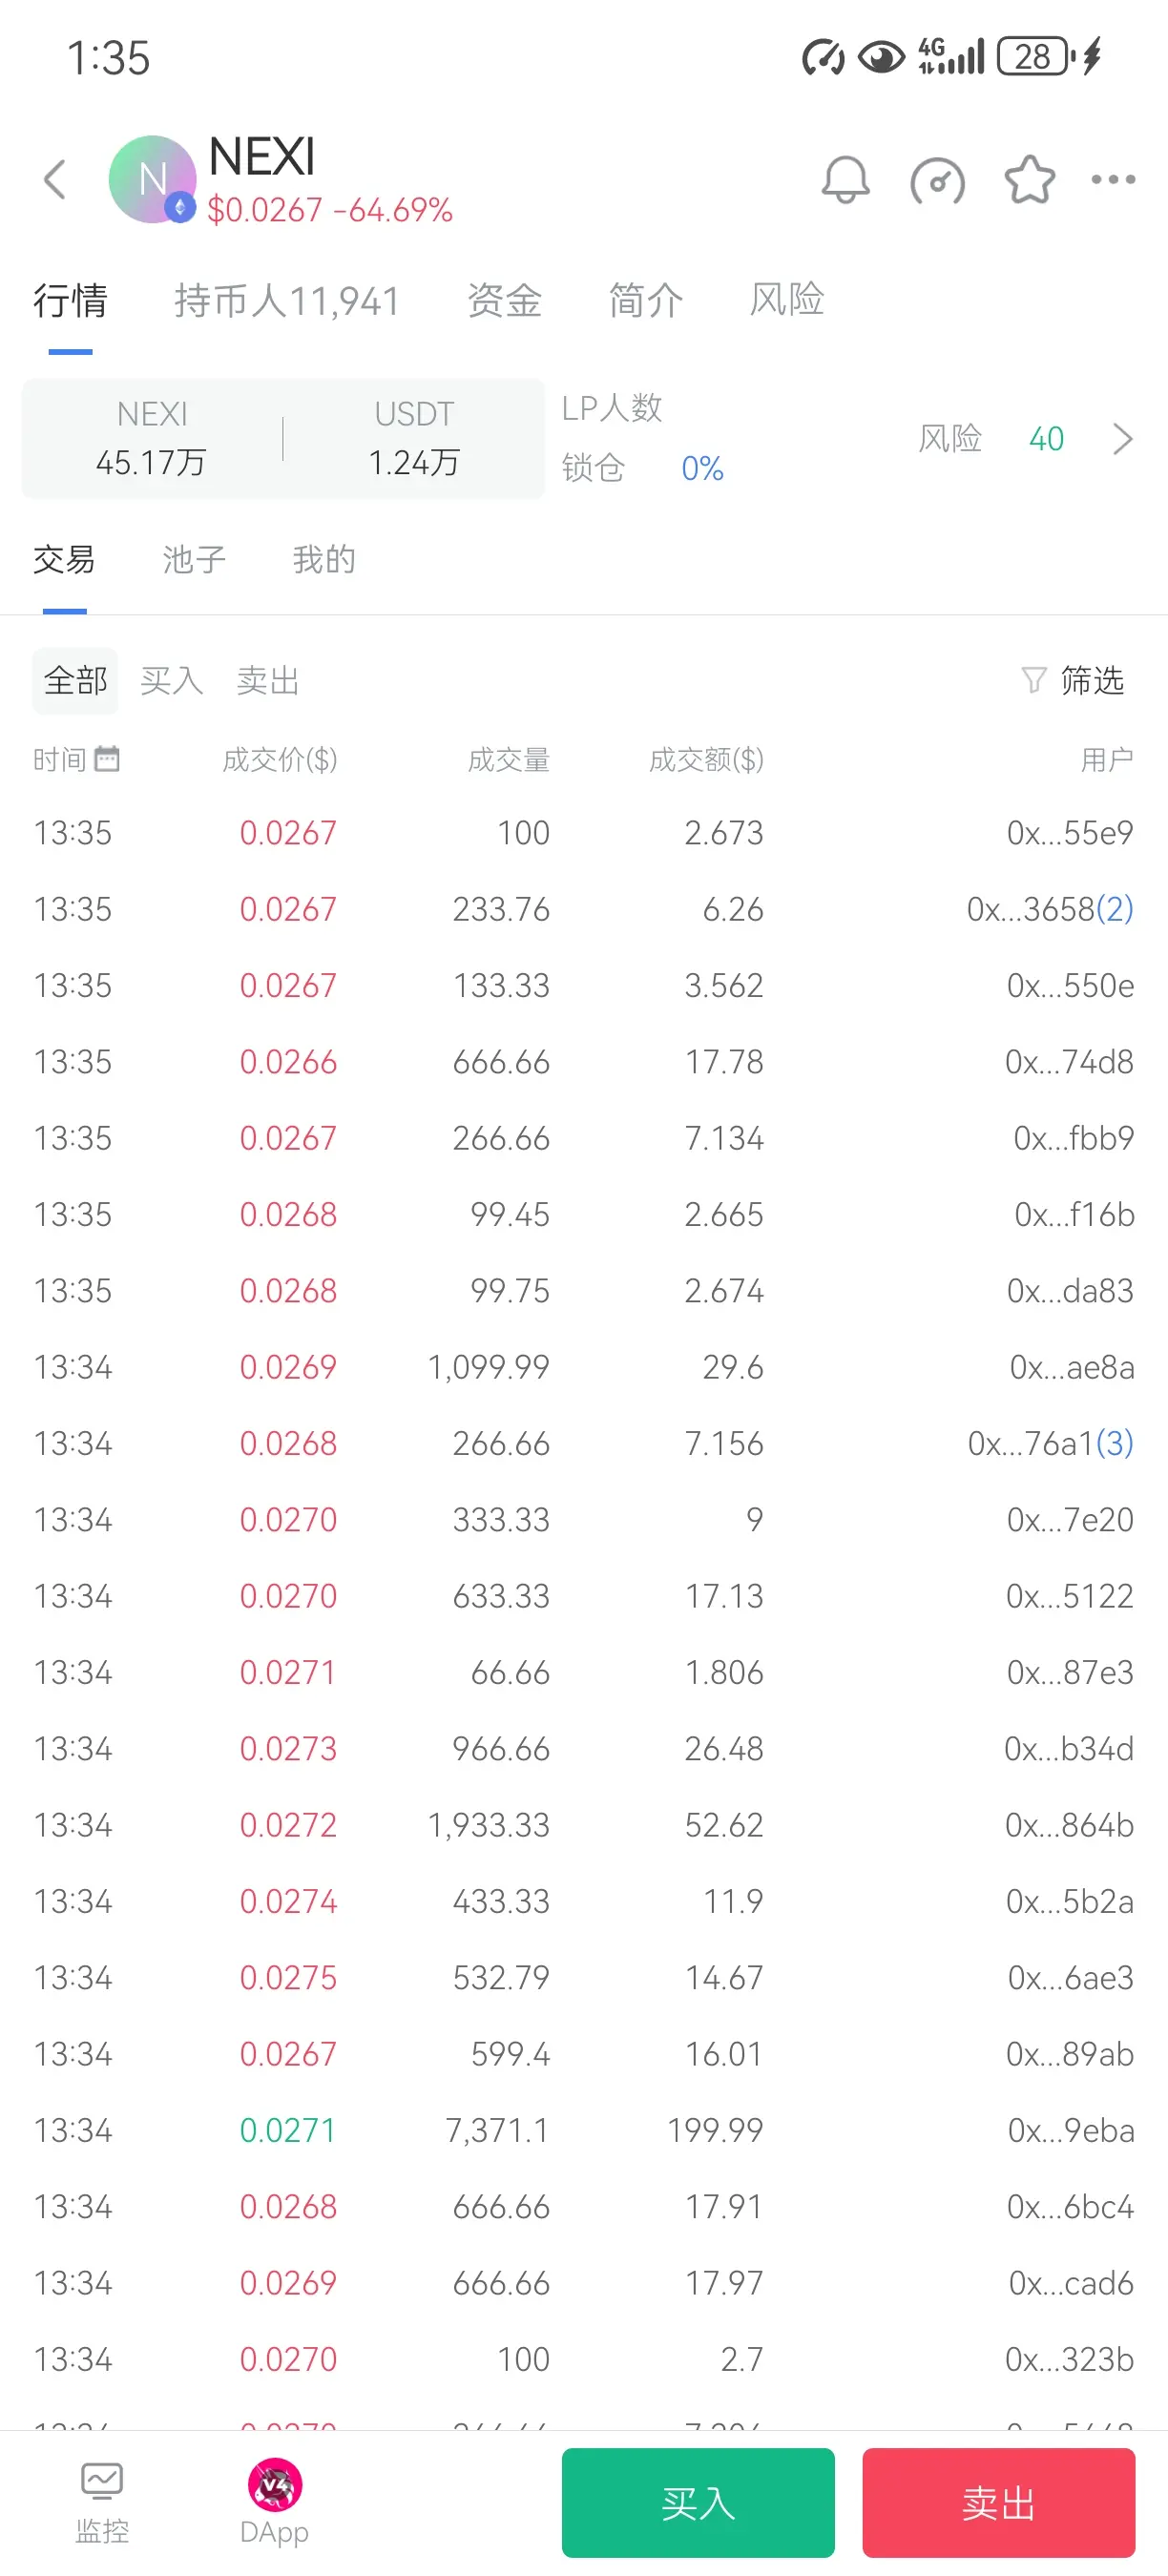This screenshot has width=1168, height=2576.
Task: Expand the 风险 40 chevron
Action: coord(1122,438)
